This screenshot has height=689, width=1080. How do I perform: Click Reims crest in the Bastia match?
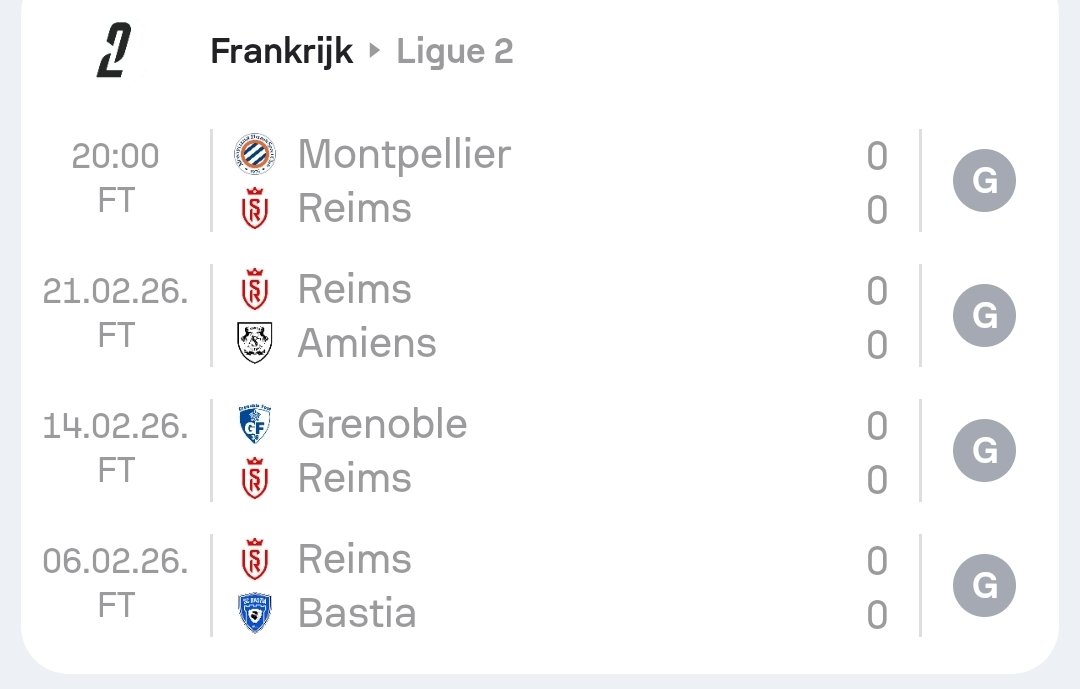[x=255, y=560]
